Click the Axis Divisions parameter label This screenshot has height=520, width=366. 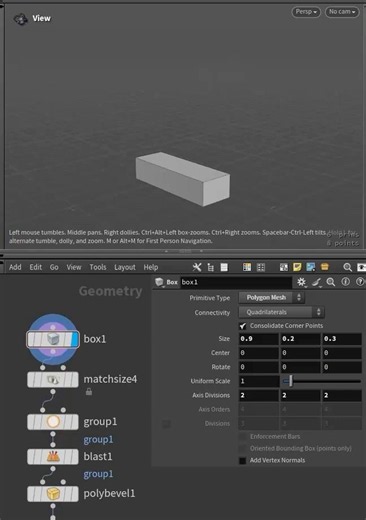(x=211, y=395)
